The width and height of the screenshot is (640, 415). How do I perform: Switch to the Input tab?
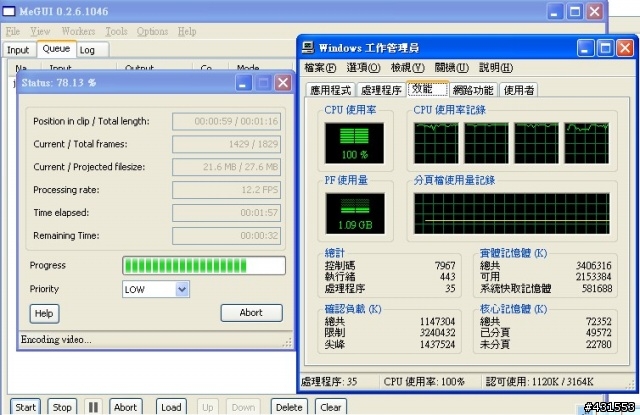coord(18,50)
